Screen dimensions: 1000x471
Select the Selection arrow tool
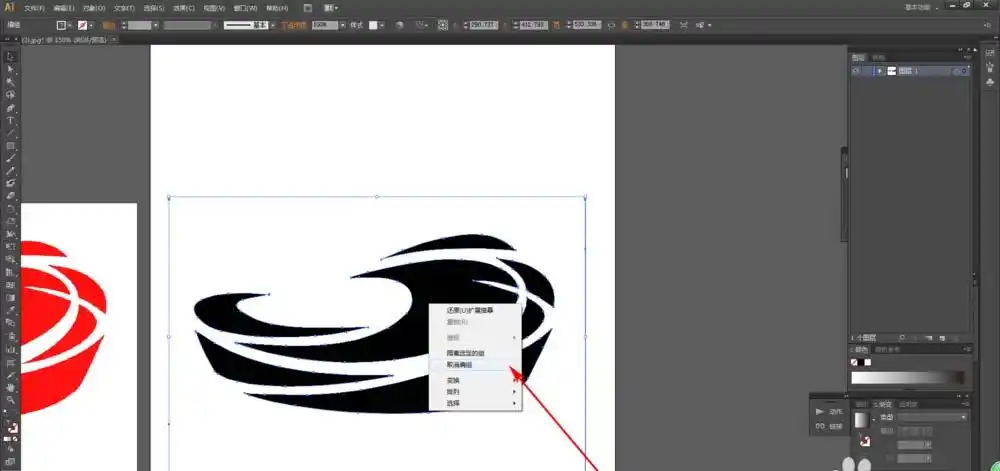pos(11,56)
